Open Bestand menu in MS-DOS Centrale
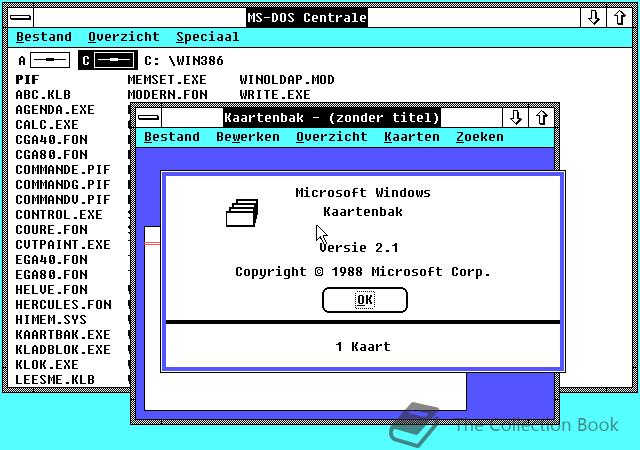 [x=44, y=37]
